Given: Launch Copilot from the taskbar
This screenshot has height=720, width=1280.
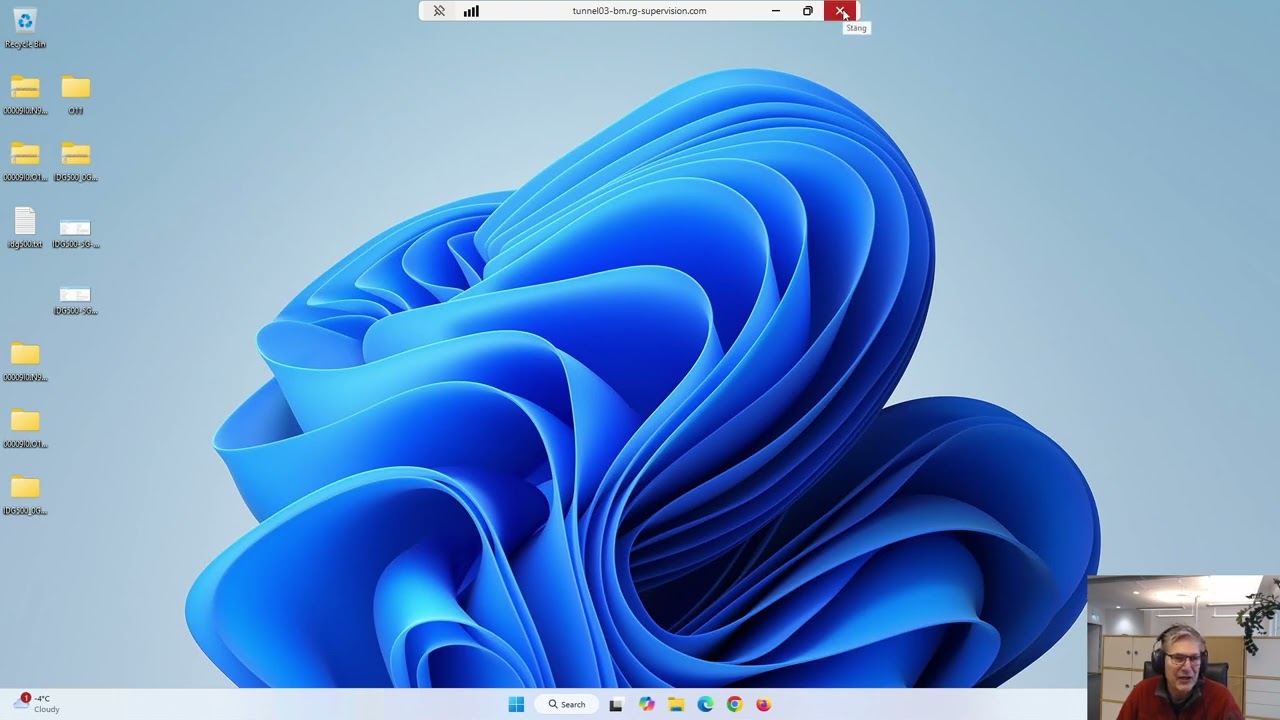Looking at the screenshot, I should pyautogui.click(x=647, y=704).
